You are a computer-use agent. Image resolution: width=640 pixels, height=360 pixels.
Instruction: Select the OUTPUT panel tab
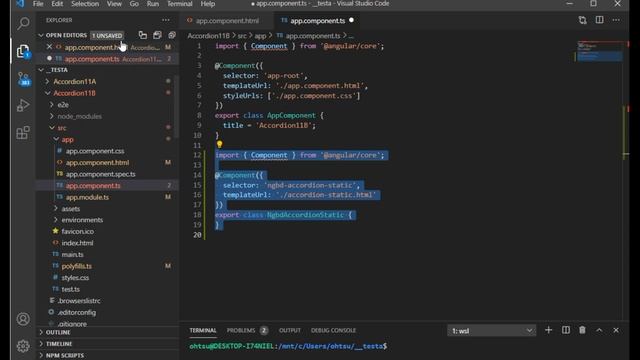[290, 330]
